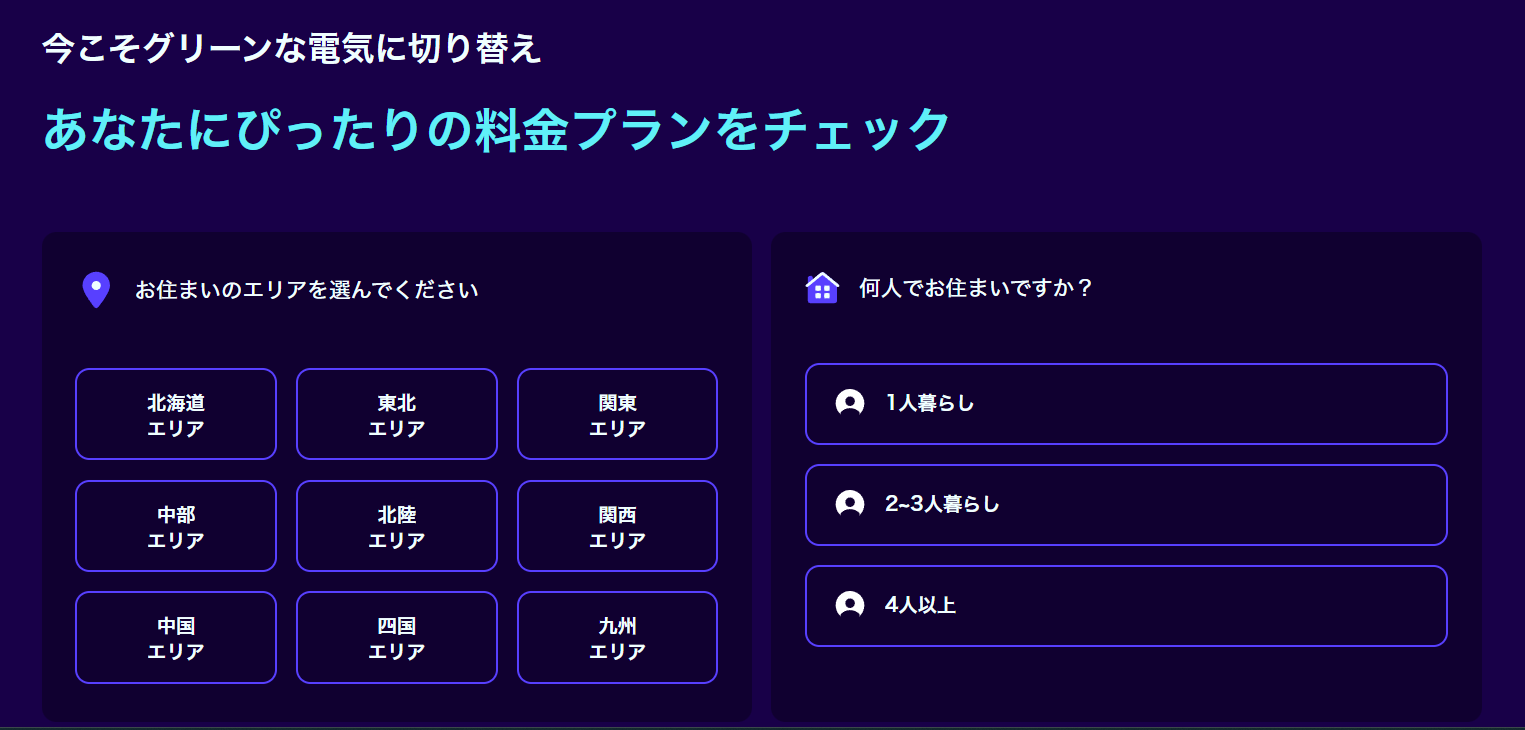Image resolution: width=1525 pixels, height=730 pixels.
Task: Click person icon beside 2~3人暮らし
Action: tap(850, 504)
